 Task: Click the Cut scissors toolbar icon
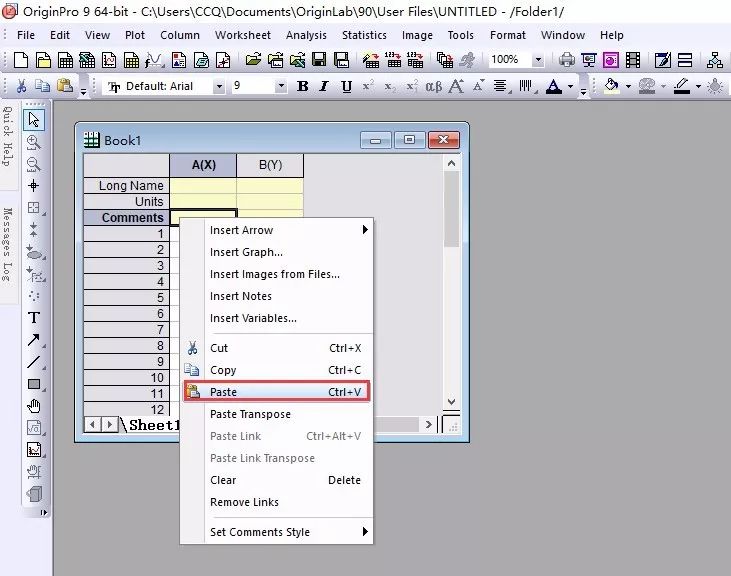[x=21, y=86]
